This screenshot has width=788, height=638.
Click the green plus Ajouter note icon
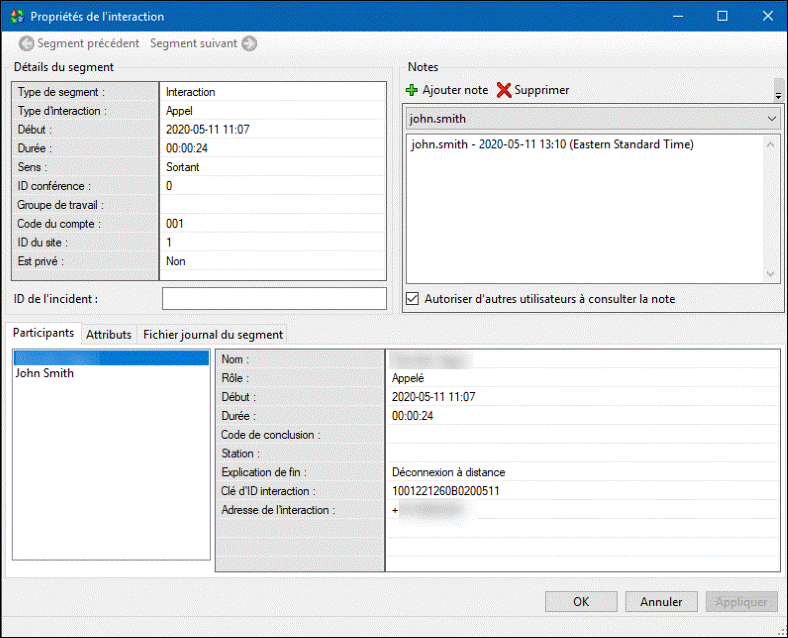point(412,90)
